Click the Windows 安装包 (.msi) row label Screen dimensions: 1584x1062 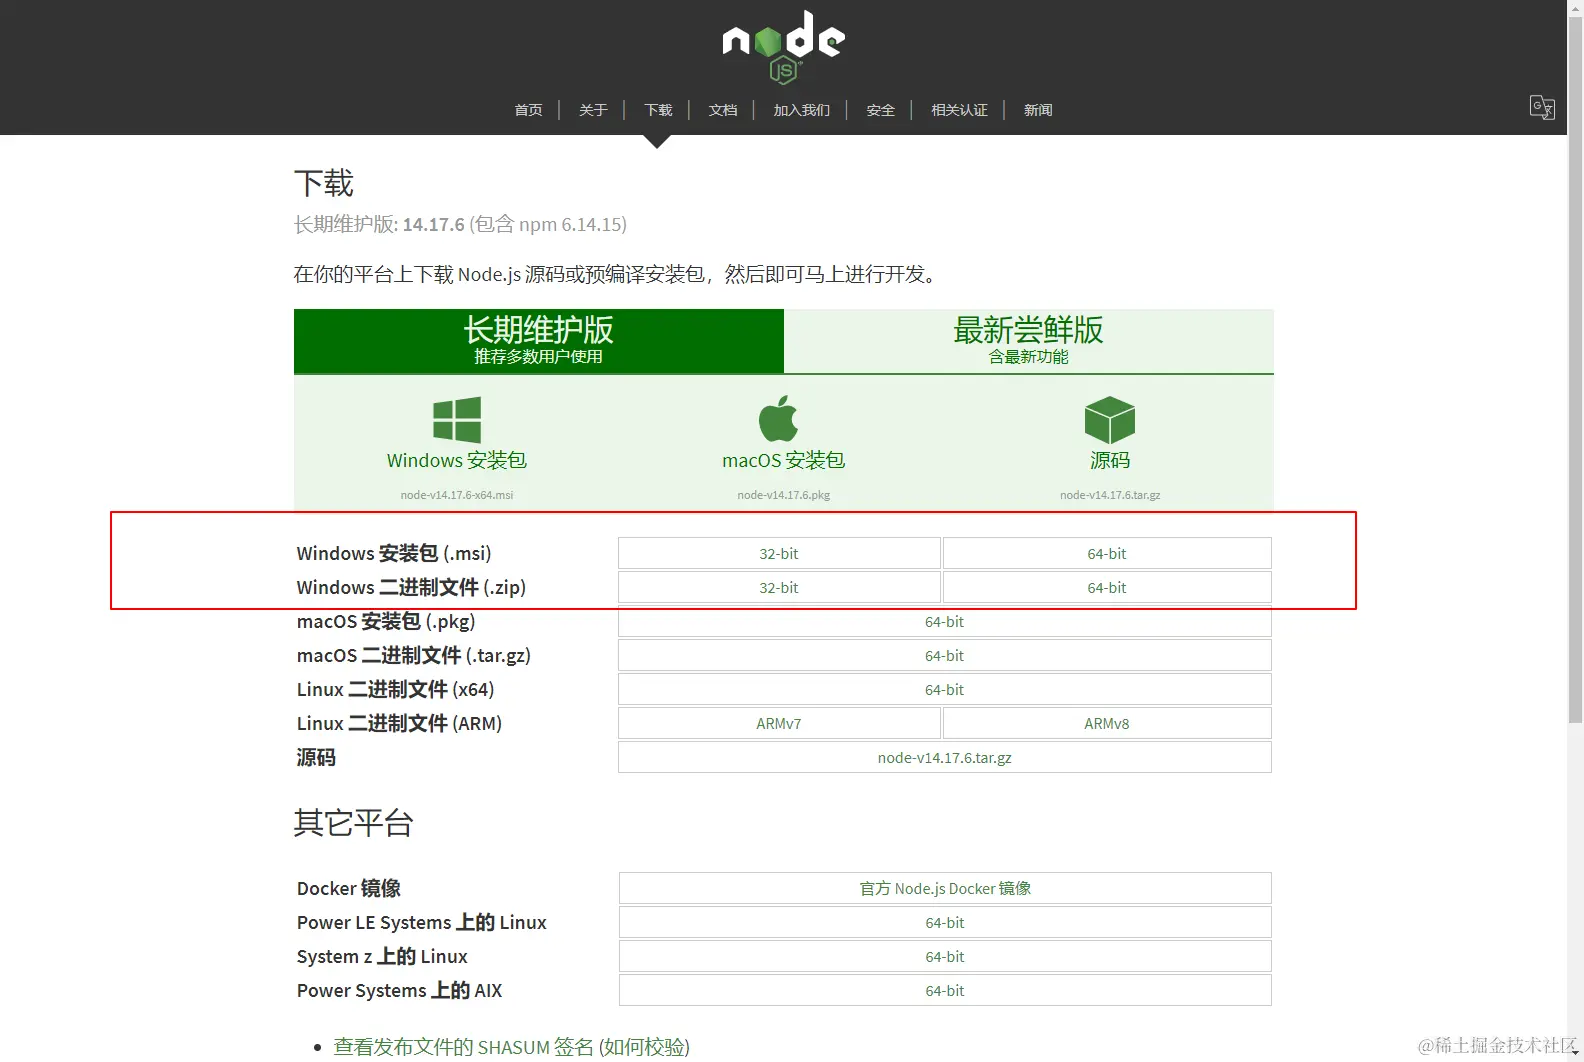(394, 553)
